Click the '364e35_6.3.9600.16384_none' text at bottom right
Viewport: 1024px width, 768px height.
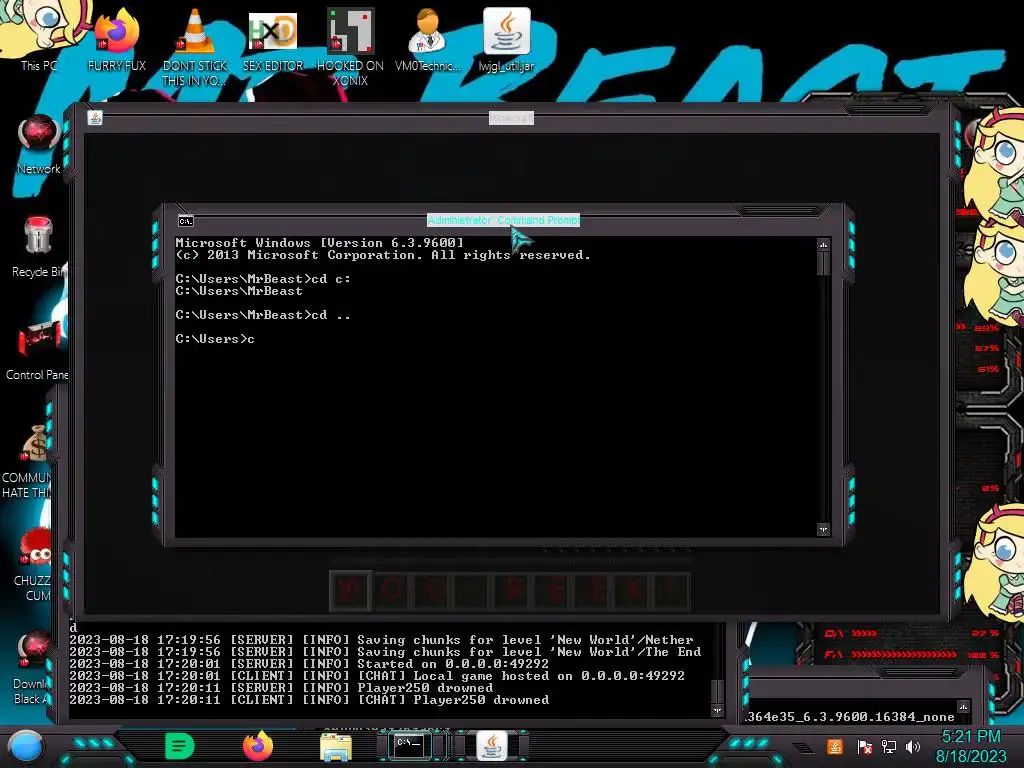pos(850,716)
